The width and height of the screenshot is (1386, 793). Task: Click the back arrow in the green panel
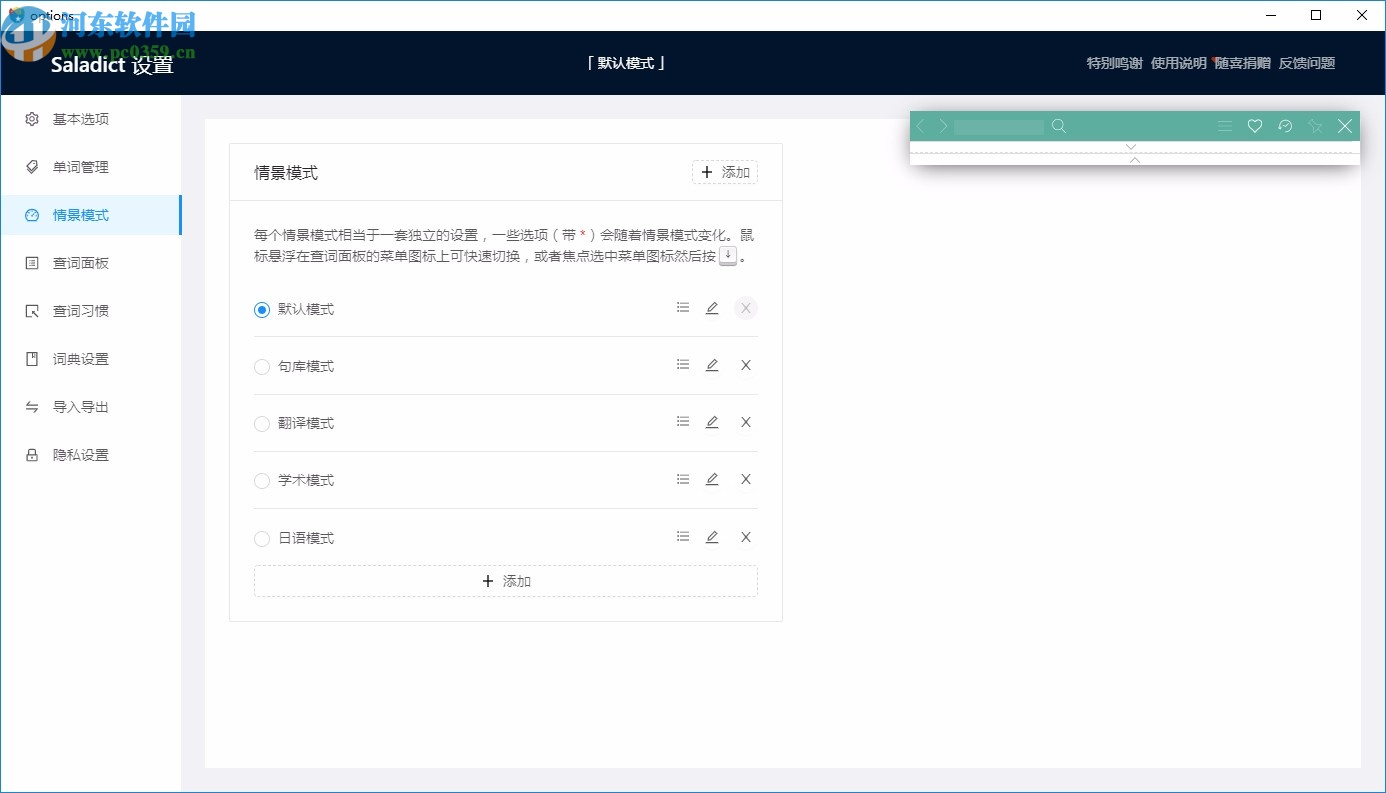[919, 126]
